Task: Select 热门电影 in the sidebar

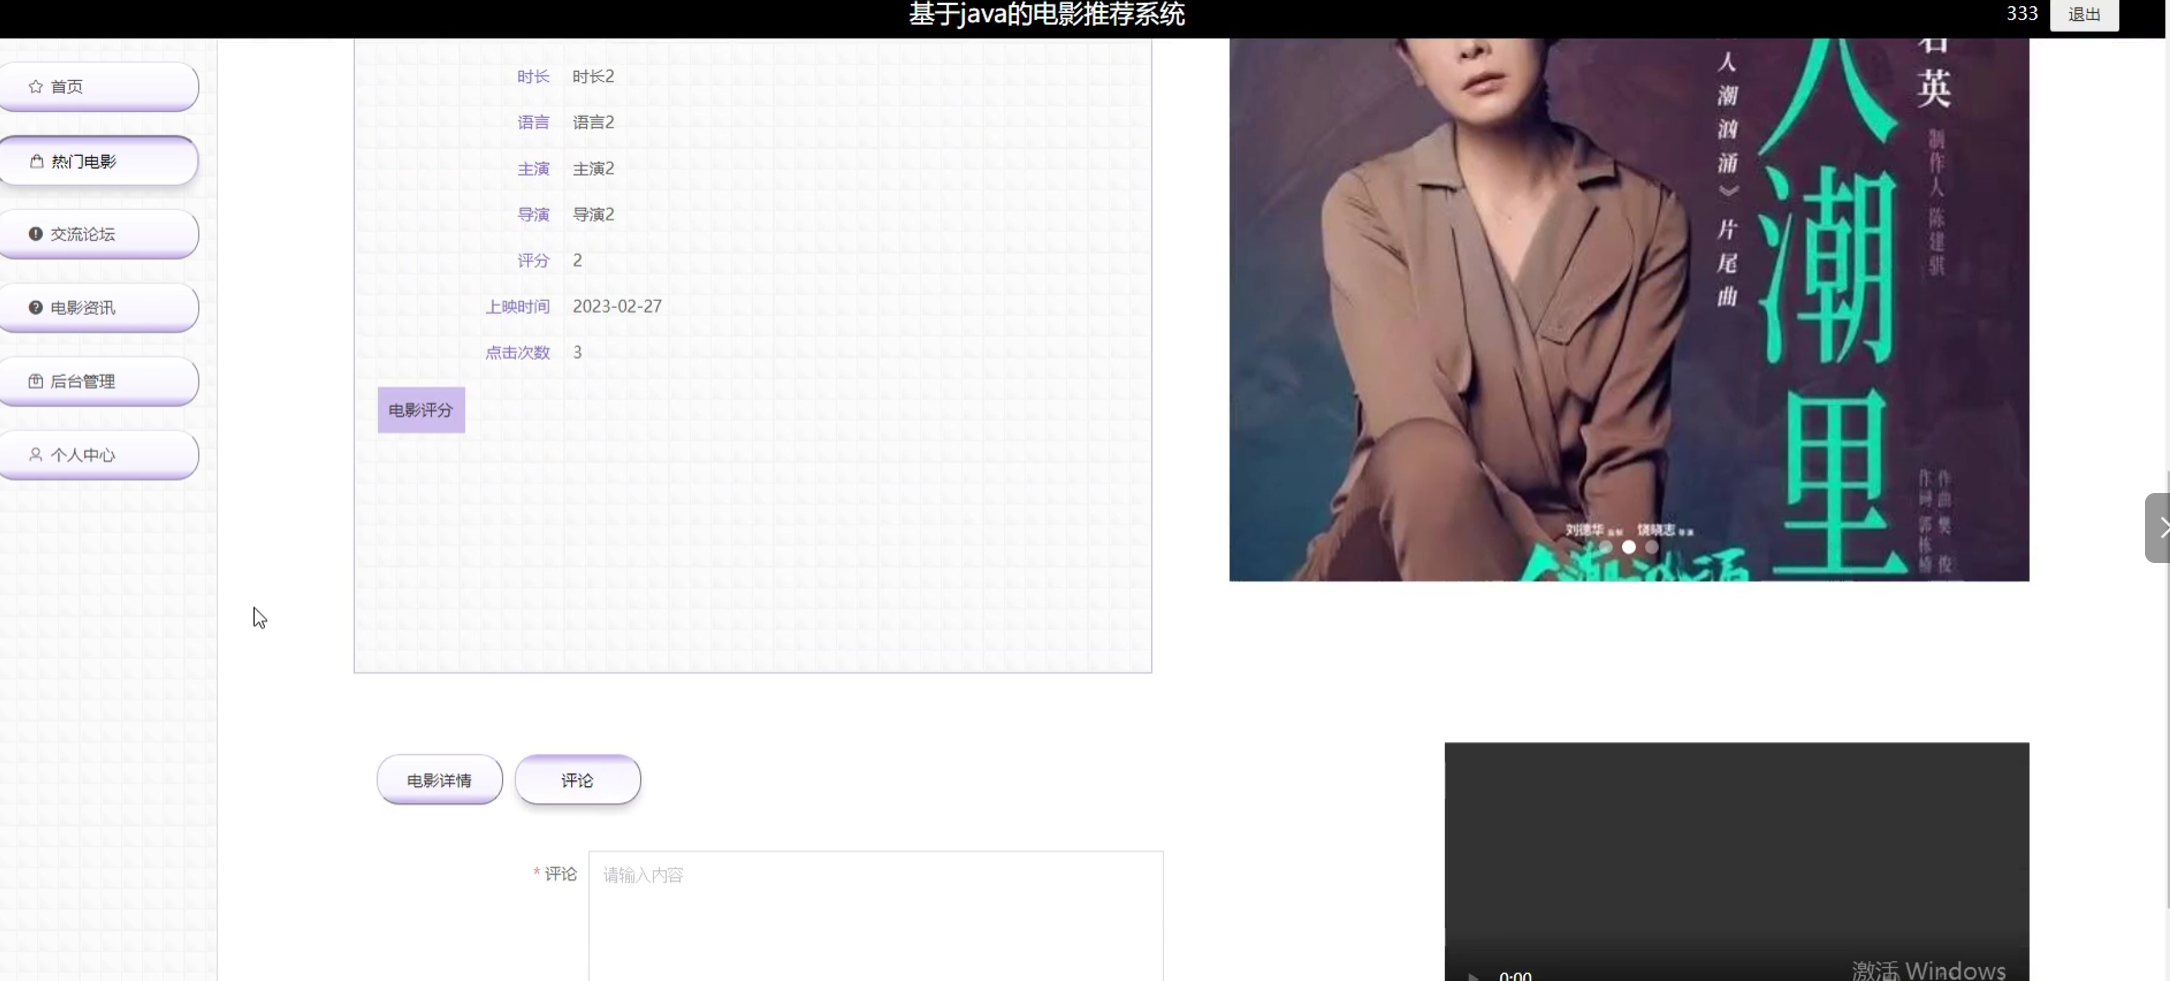Action: 99,161
